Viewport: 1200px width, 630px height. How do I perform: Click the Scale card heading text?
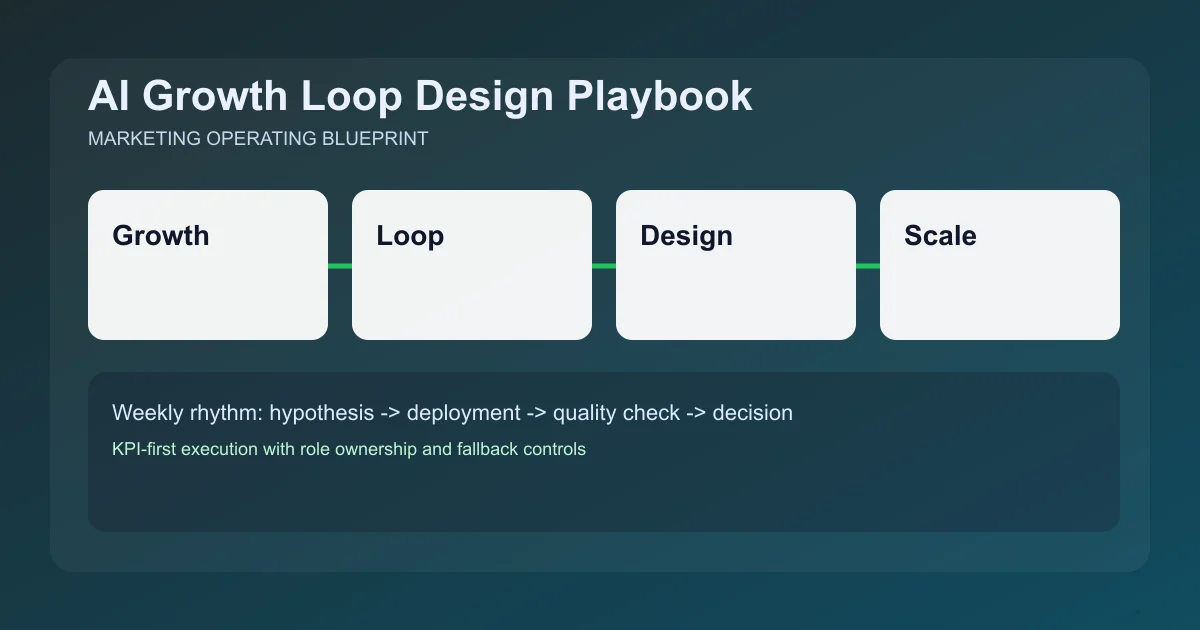click(x=940, y=236)
